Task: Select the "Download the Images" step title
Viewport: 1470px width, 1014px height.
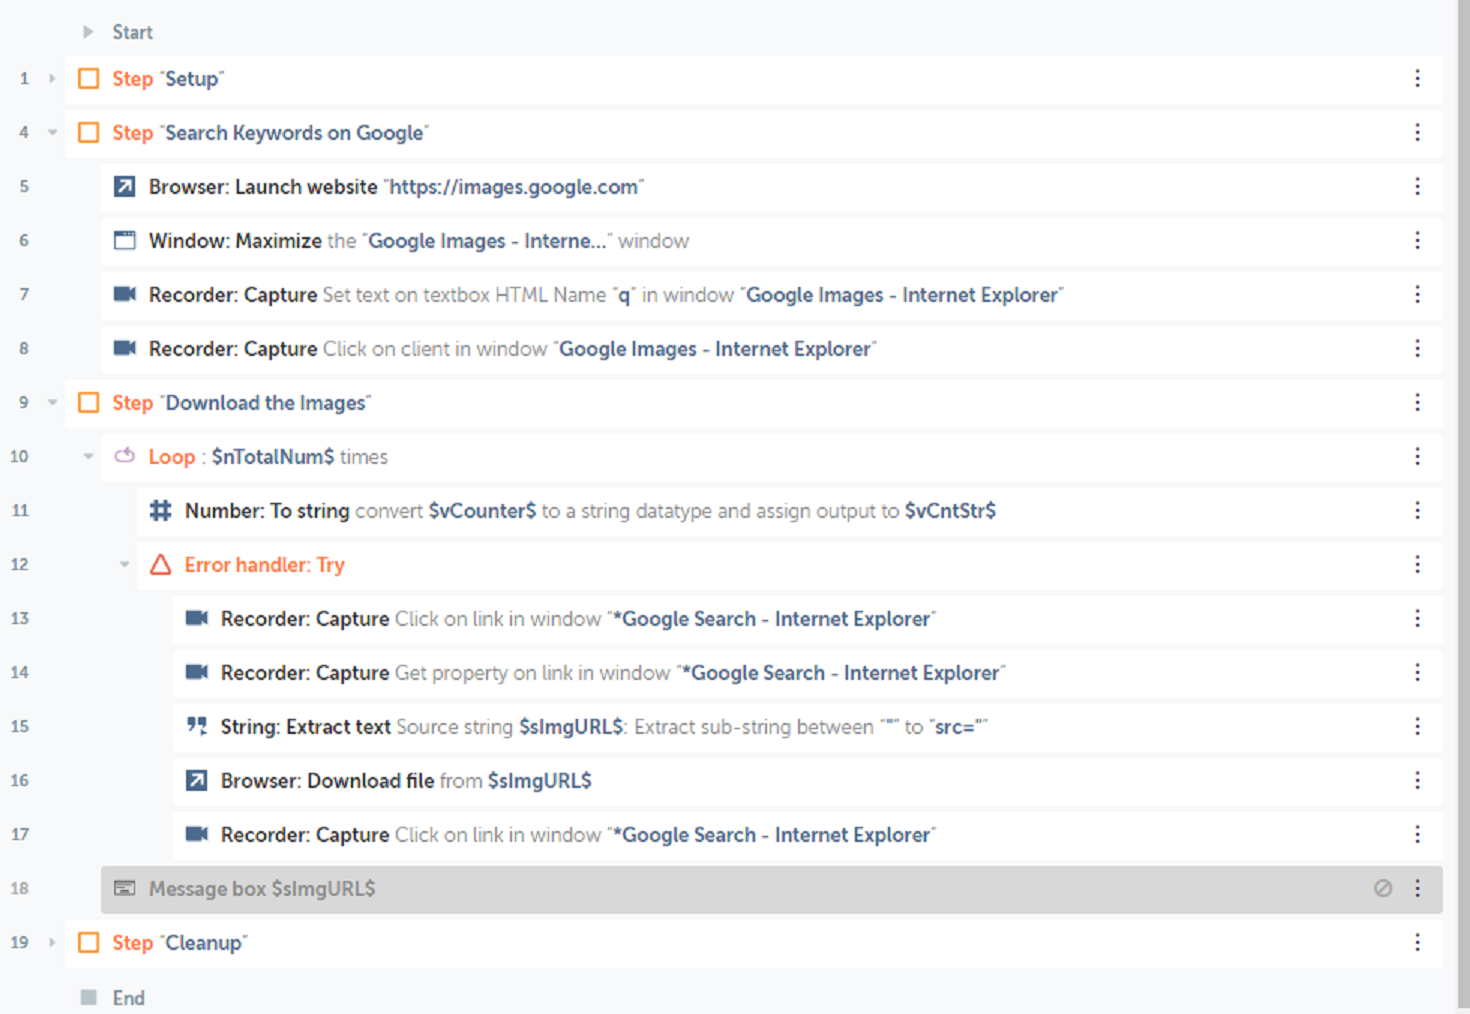Action: (267, 403)
